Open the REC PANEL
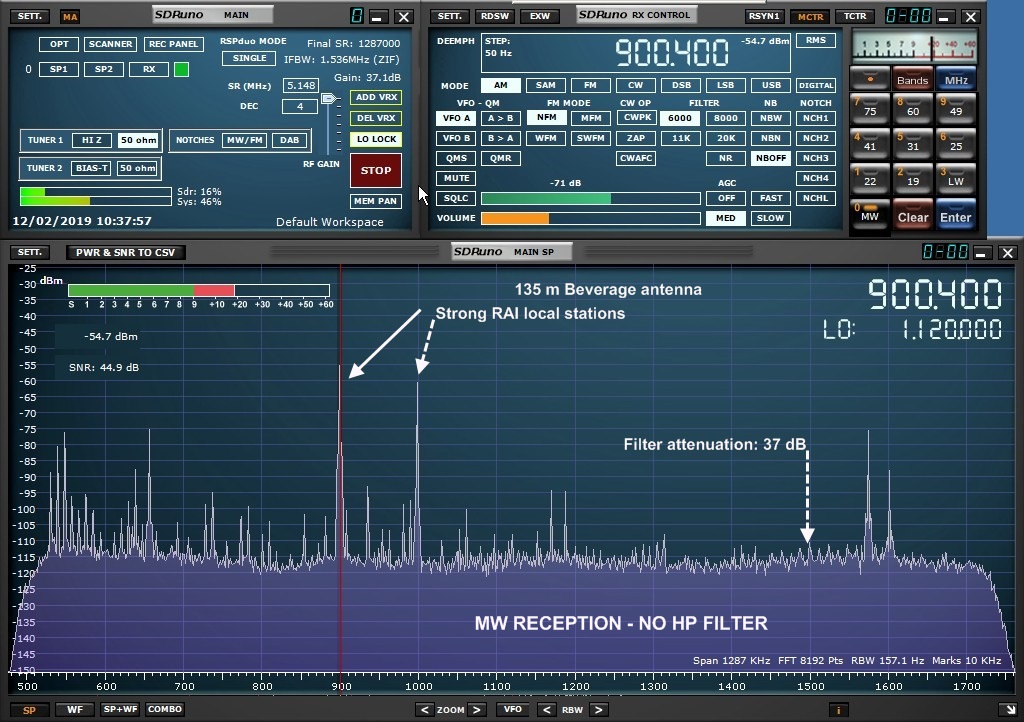The height and width of the screenshot is (722, 1024). coord(173,44)
